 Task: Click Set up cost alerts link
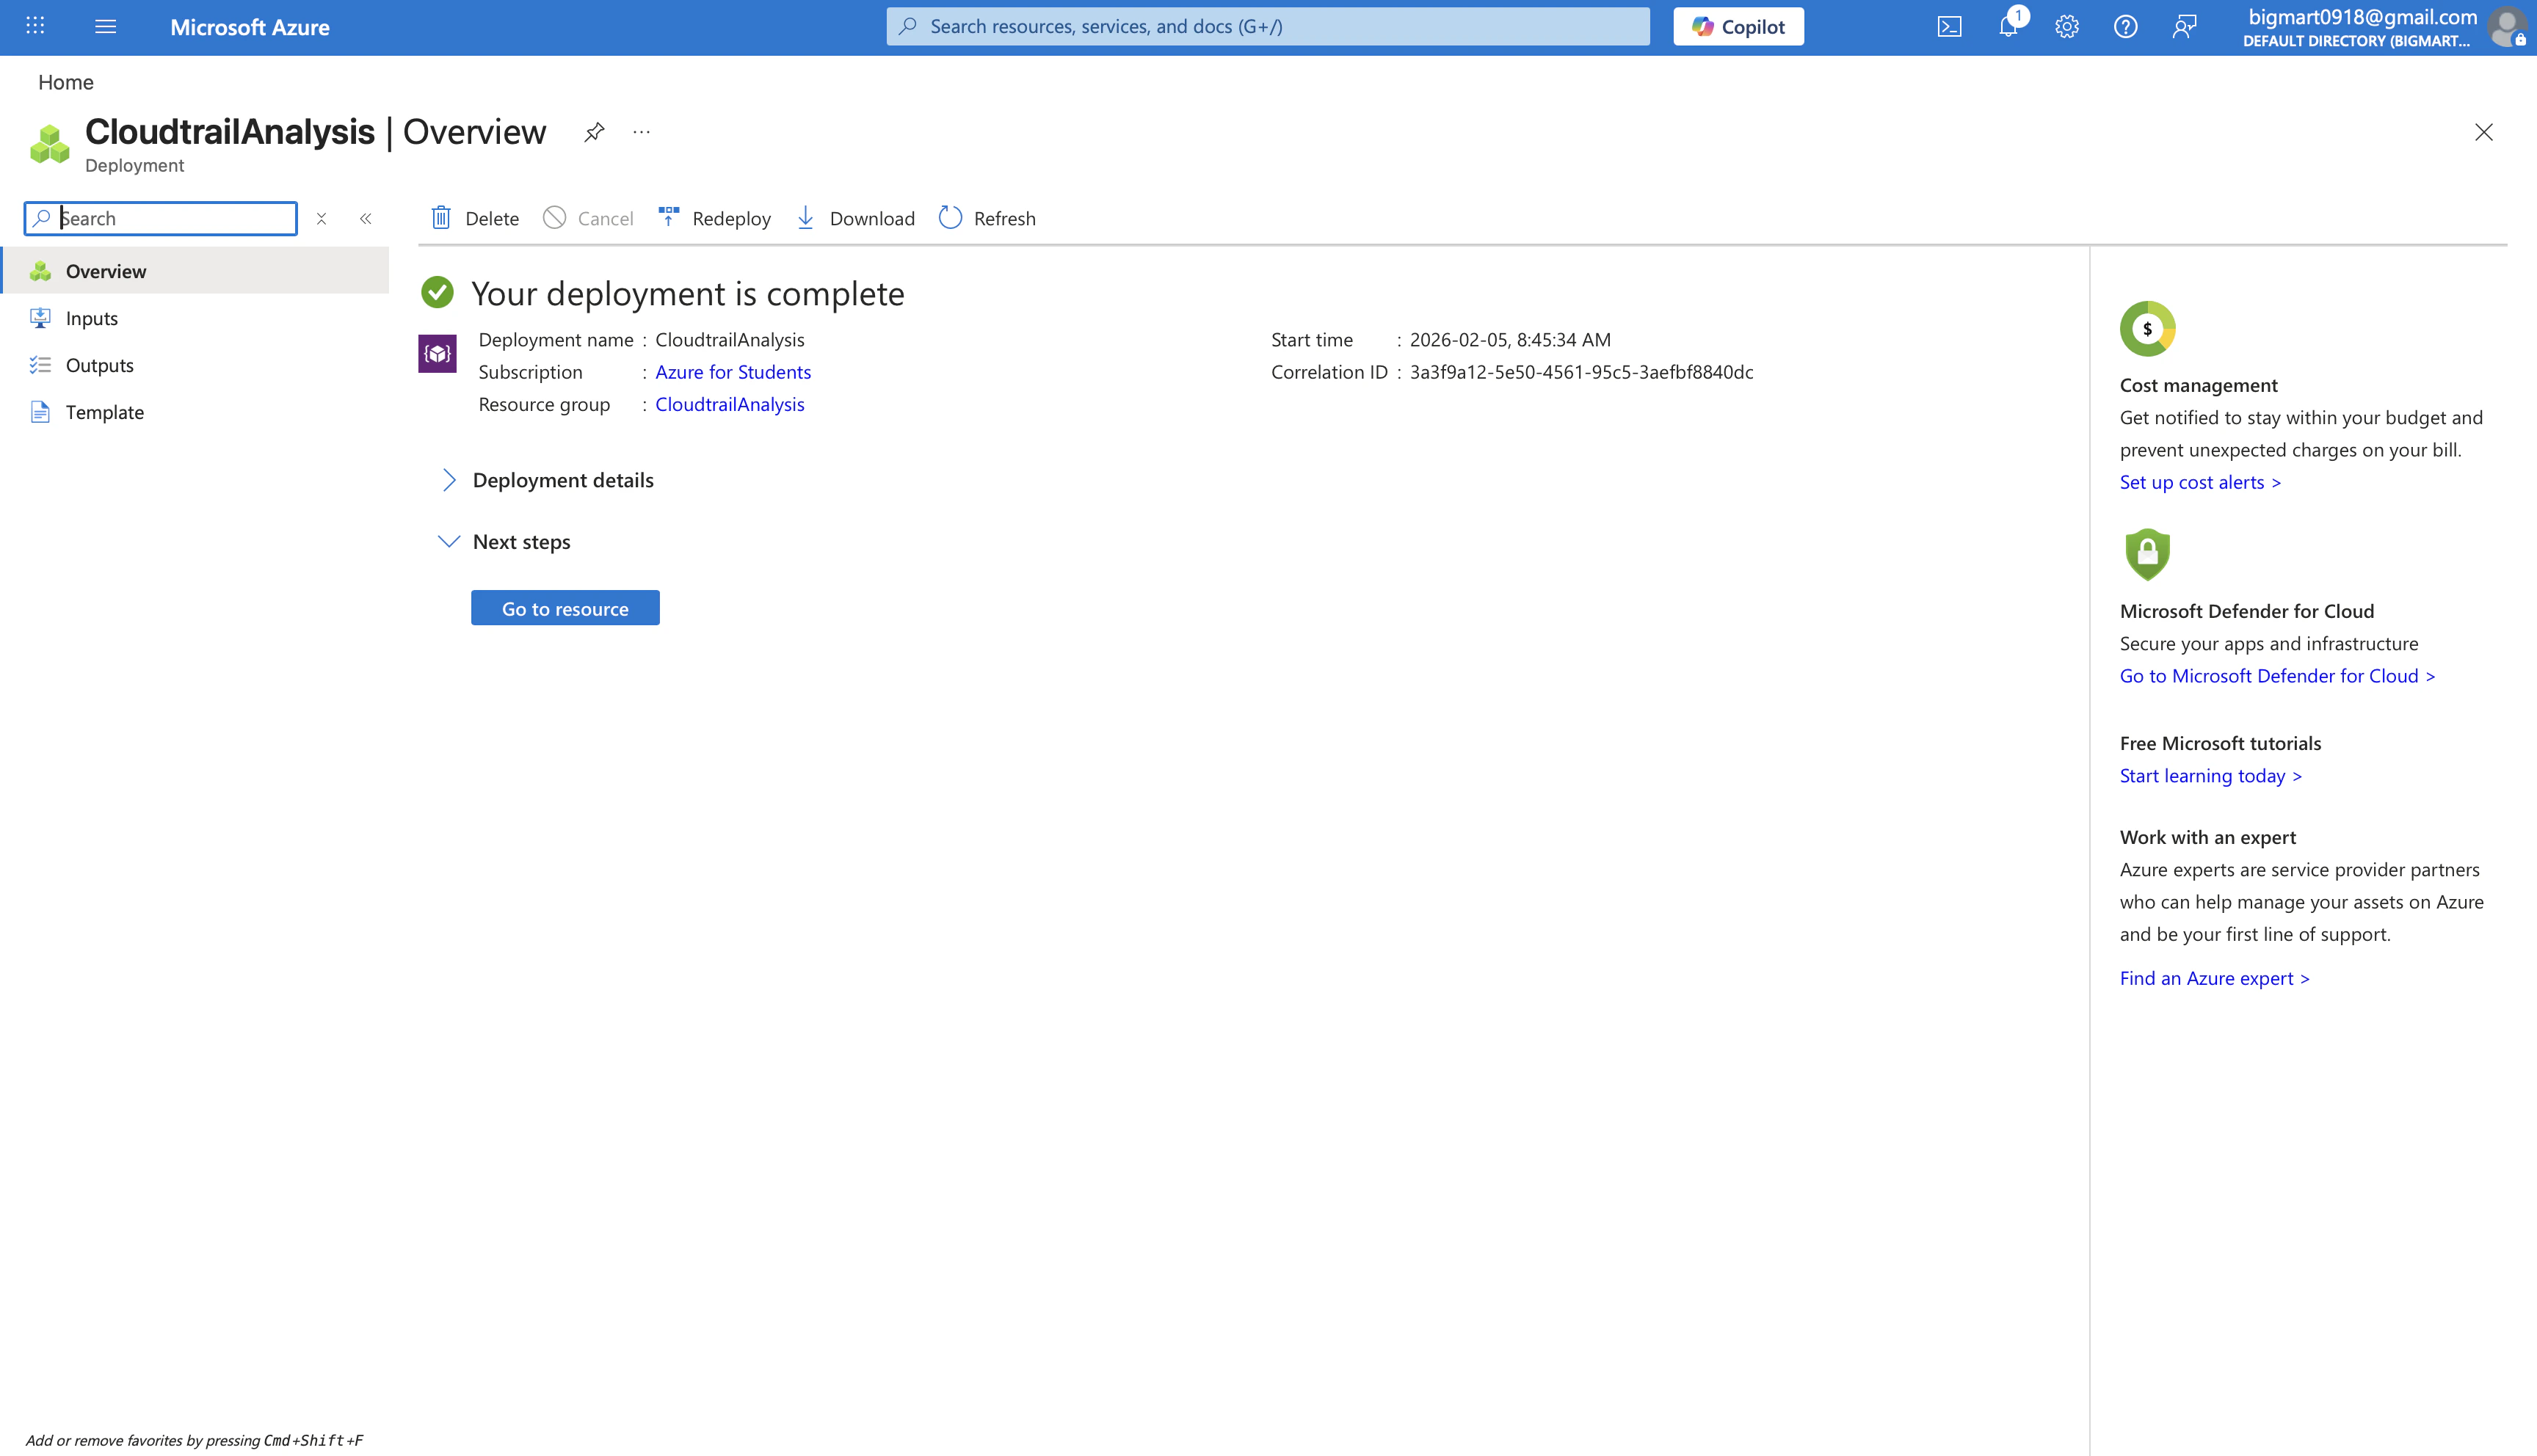tap(2200, 482)
